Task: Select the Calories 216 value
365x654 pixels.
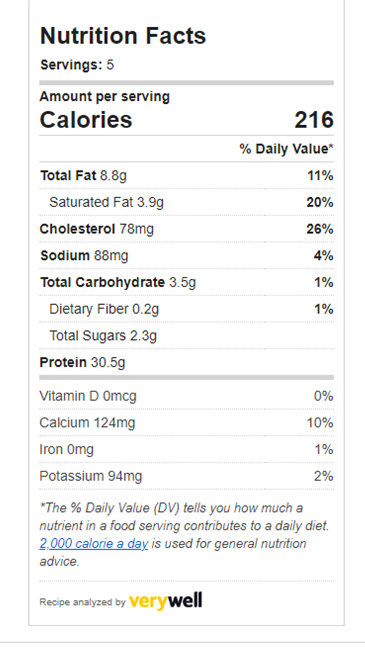Action: click(x=314, y=120)
